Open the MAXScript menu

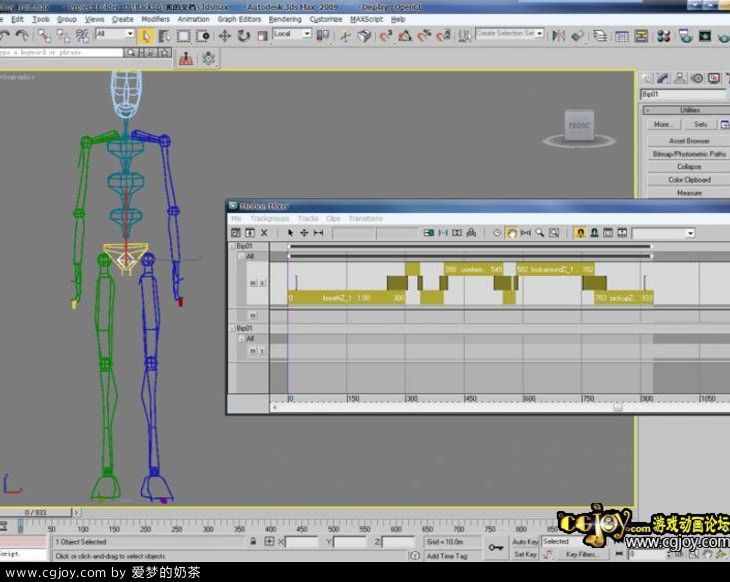[366, 19]
